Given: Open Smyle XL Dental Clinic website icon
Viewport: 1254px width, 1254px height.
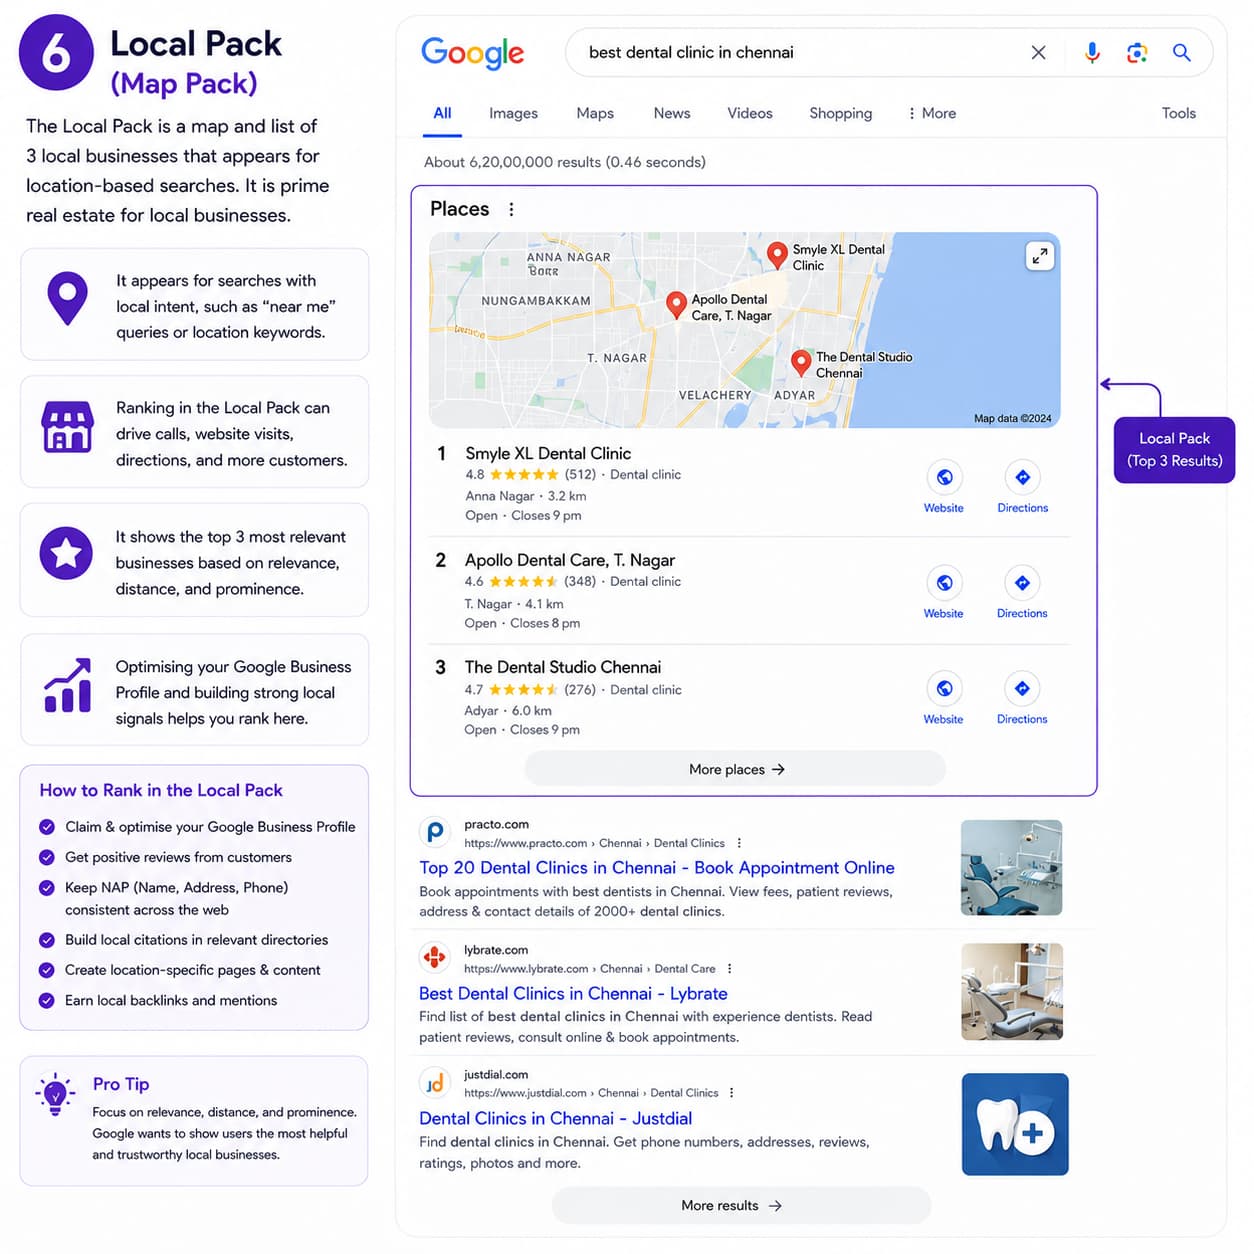Looking at the screenshot, I should tap(944, 477).
